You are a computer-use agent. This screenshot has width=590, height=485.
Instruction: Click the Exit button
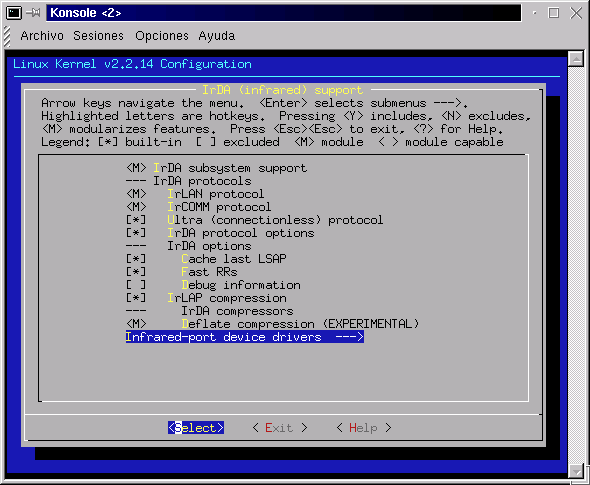tap(280, 428)
